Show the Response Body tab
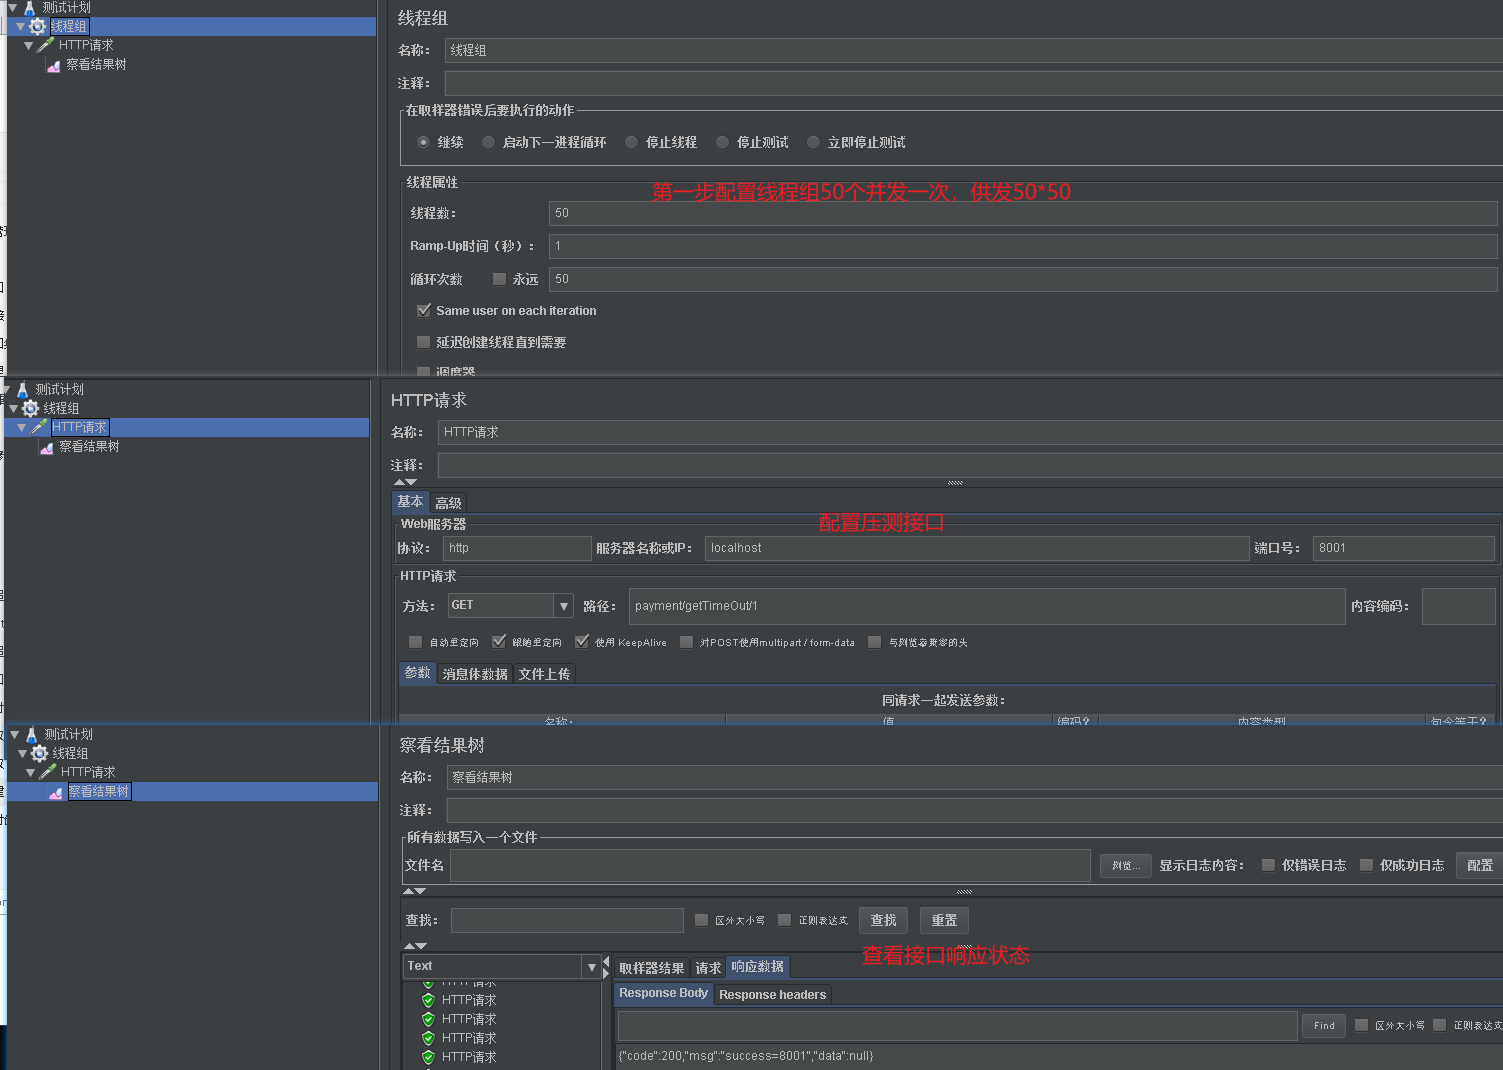1503x1070 pixels. coord(663,993)
